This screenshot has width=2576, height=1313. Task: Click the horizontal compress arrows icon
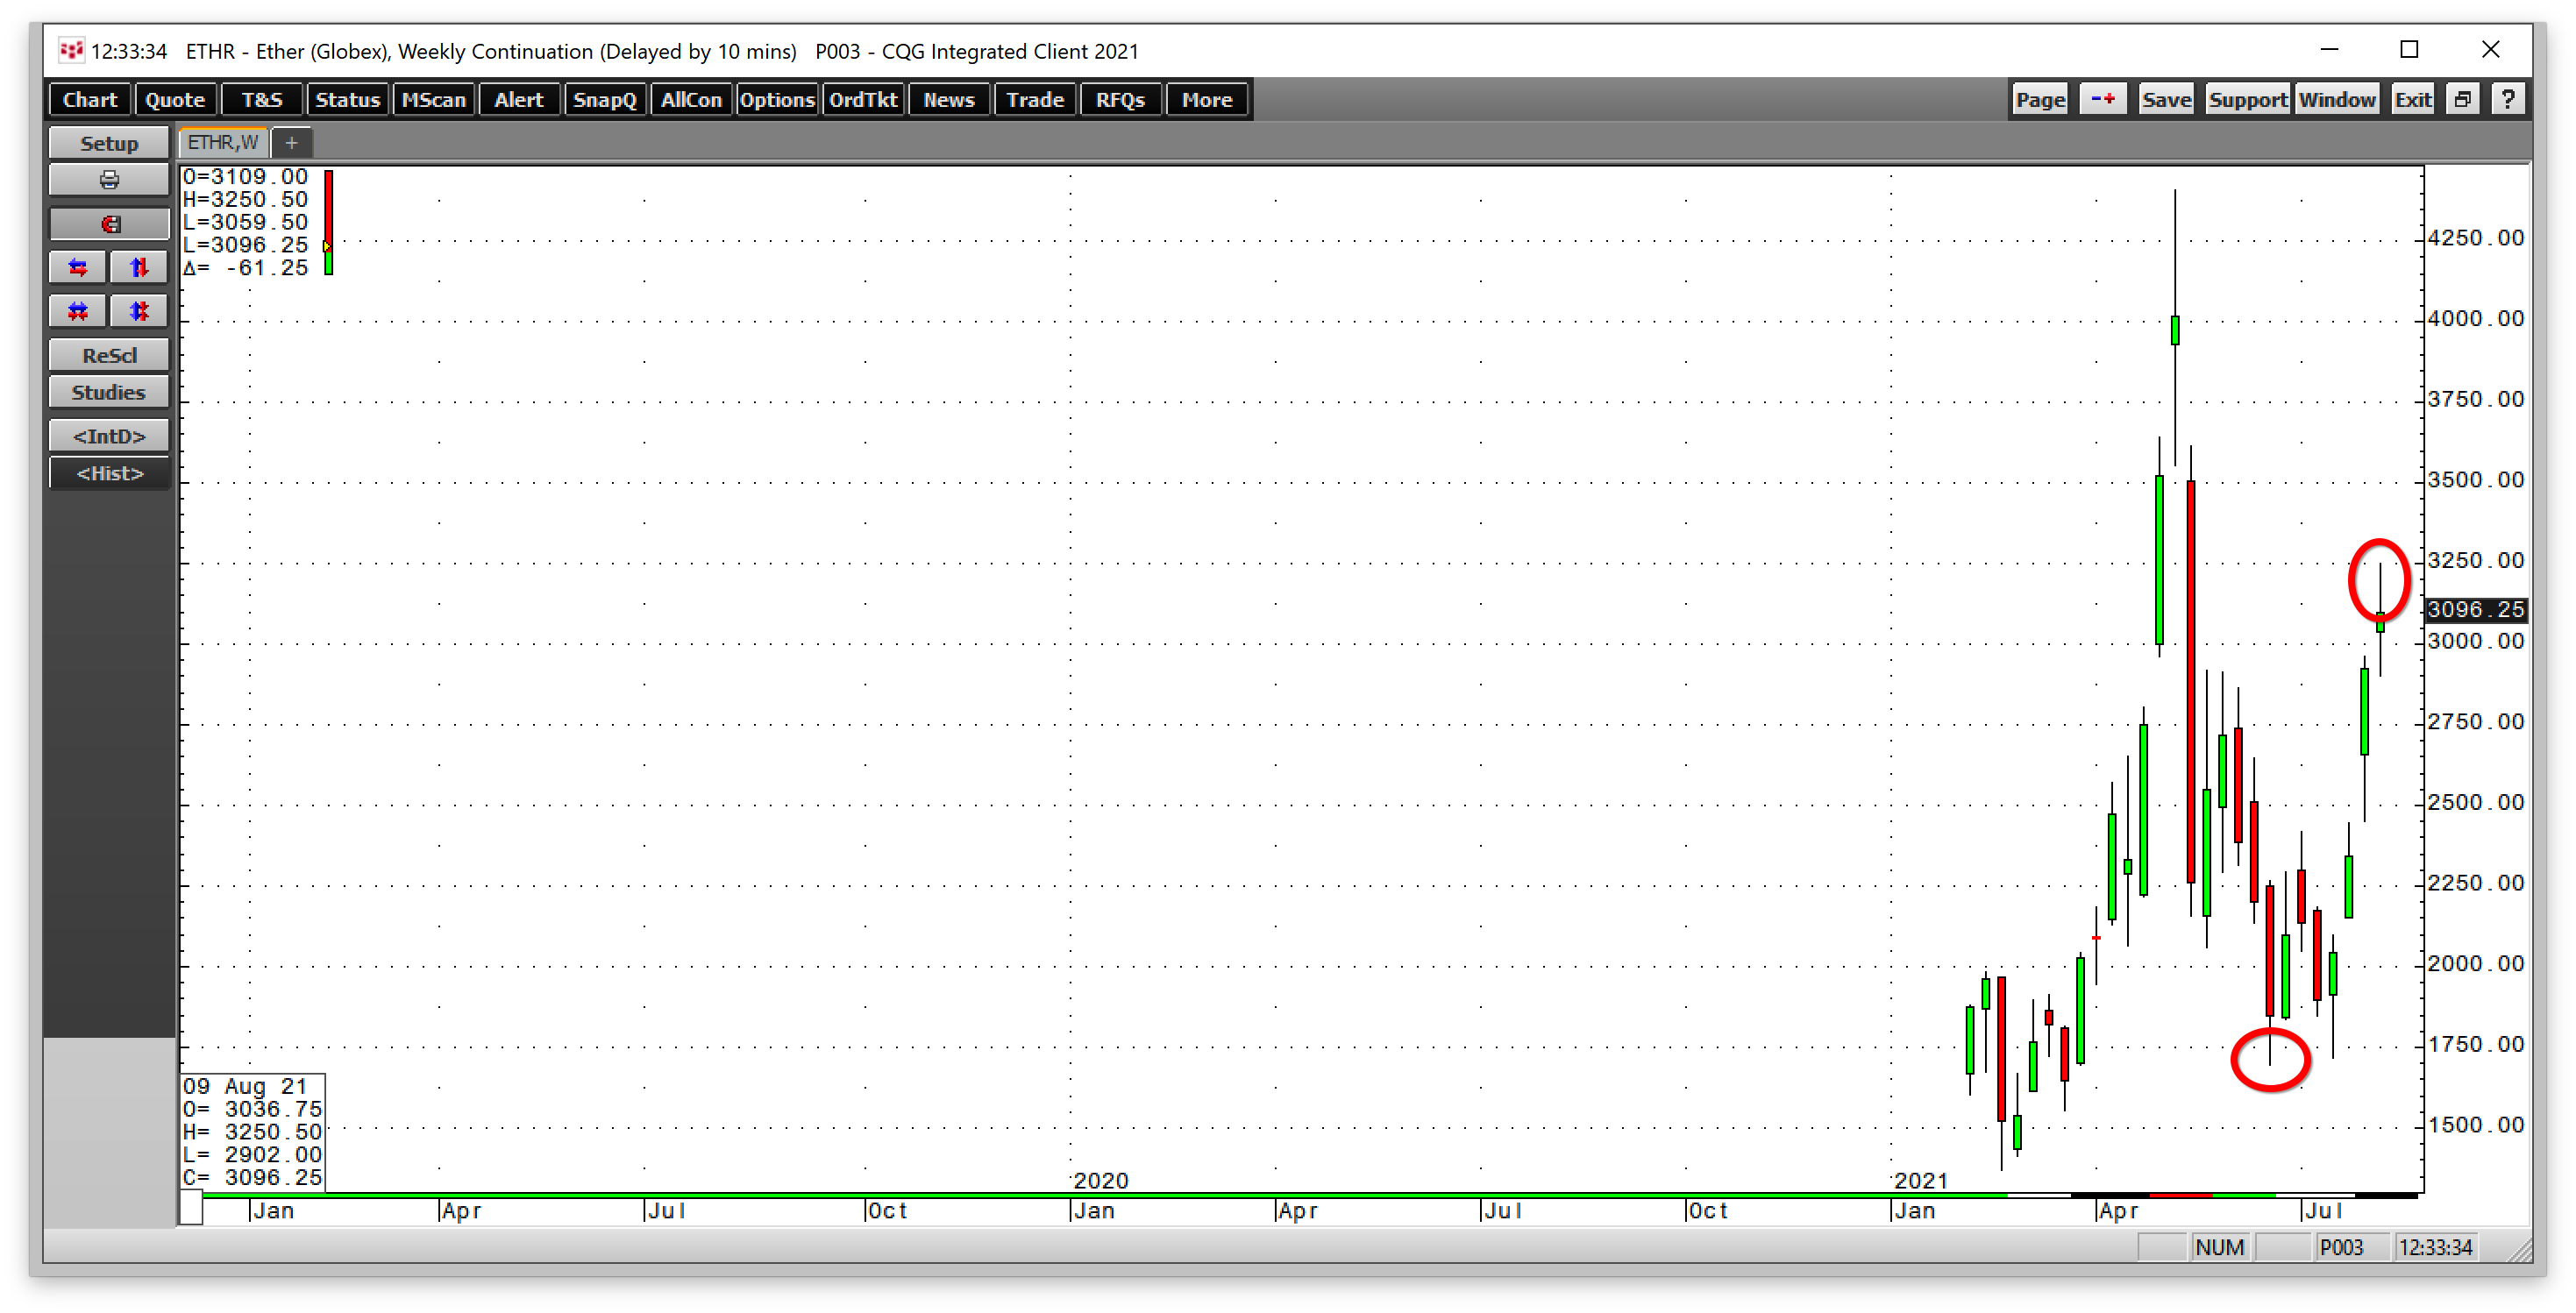pos(78,311)
